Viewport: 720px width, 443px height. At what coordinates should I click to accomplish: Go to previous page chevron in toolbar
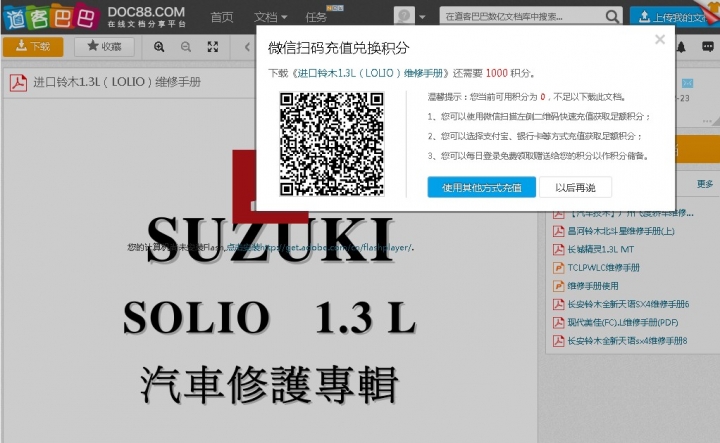pos(248,46)
